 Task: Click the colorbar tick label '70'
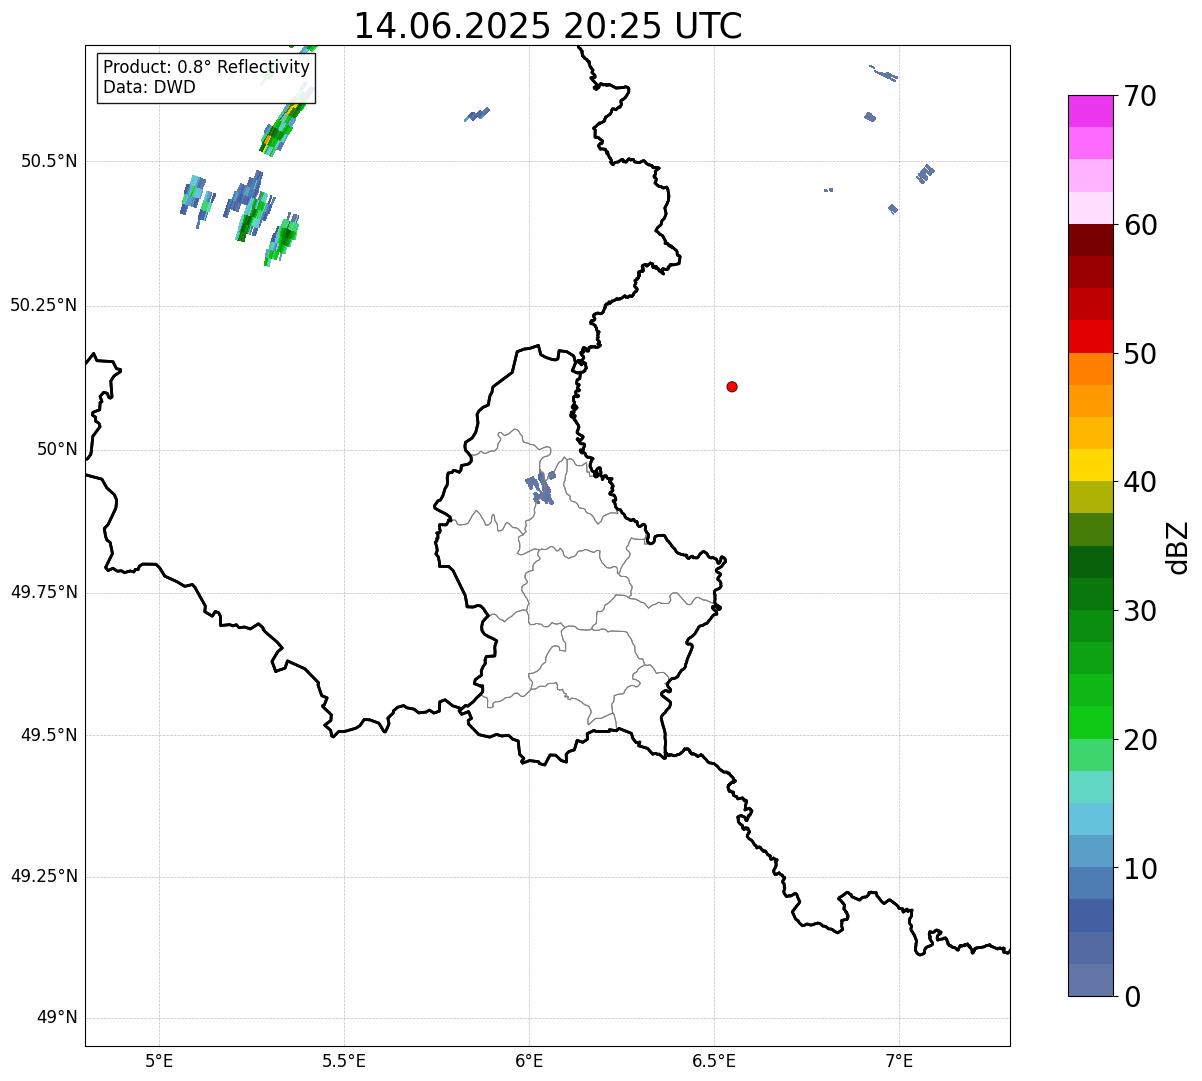(x=1140, y=97)
